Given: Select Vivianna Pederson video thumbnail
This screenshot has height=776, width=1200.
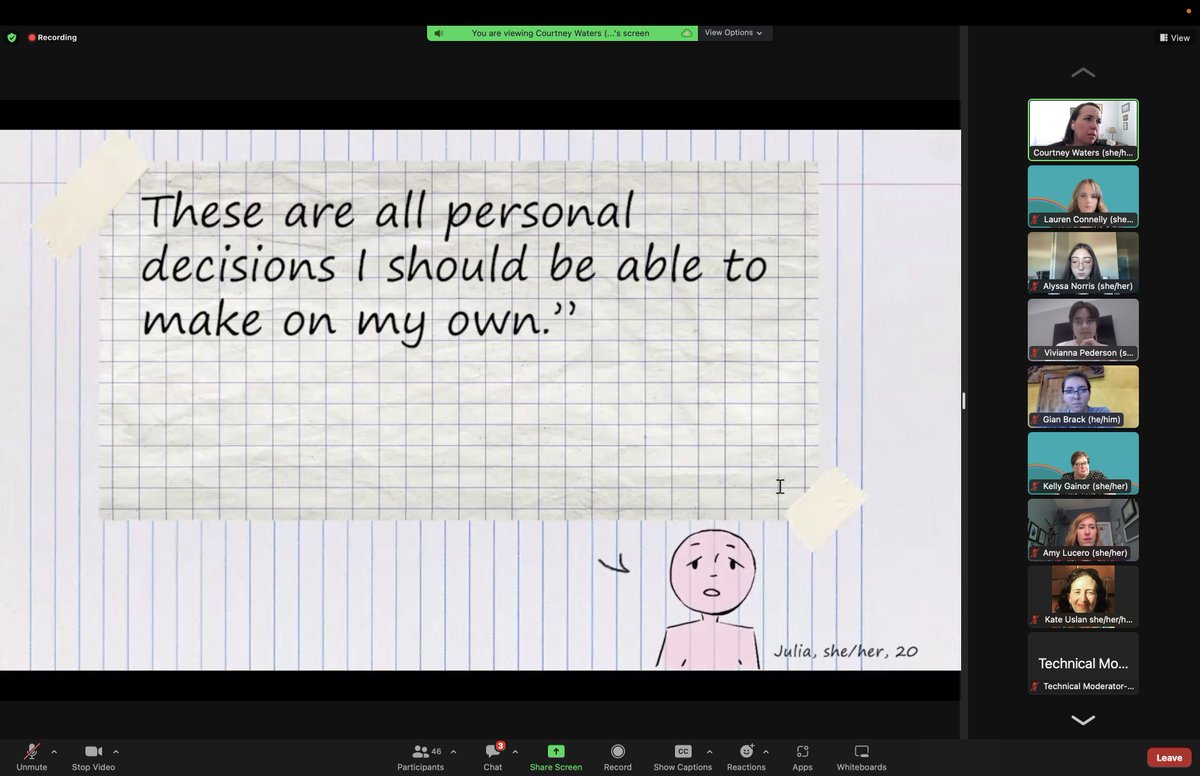Looking at the screenshot, I should pyautogui.click(x=1083, y=330).
